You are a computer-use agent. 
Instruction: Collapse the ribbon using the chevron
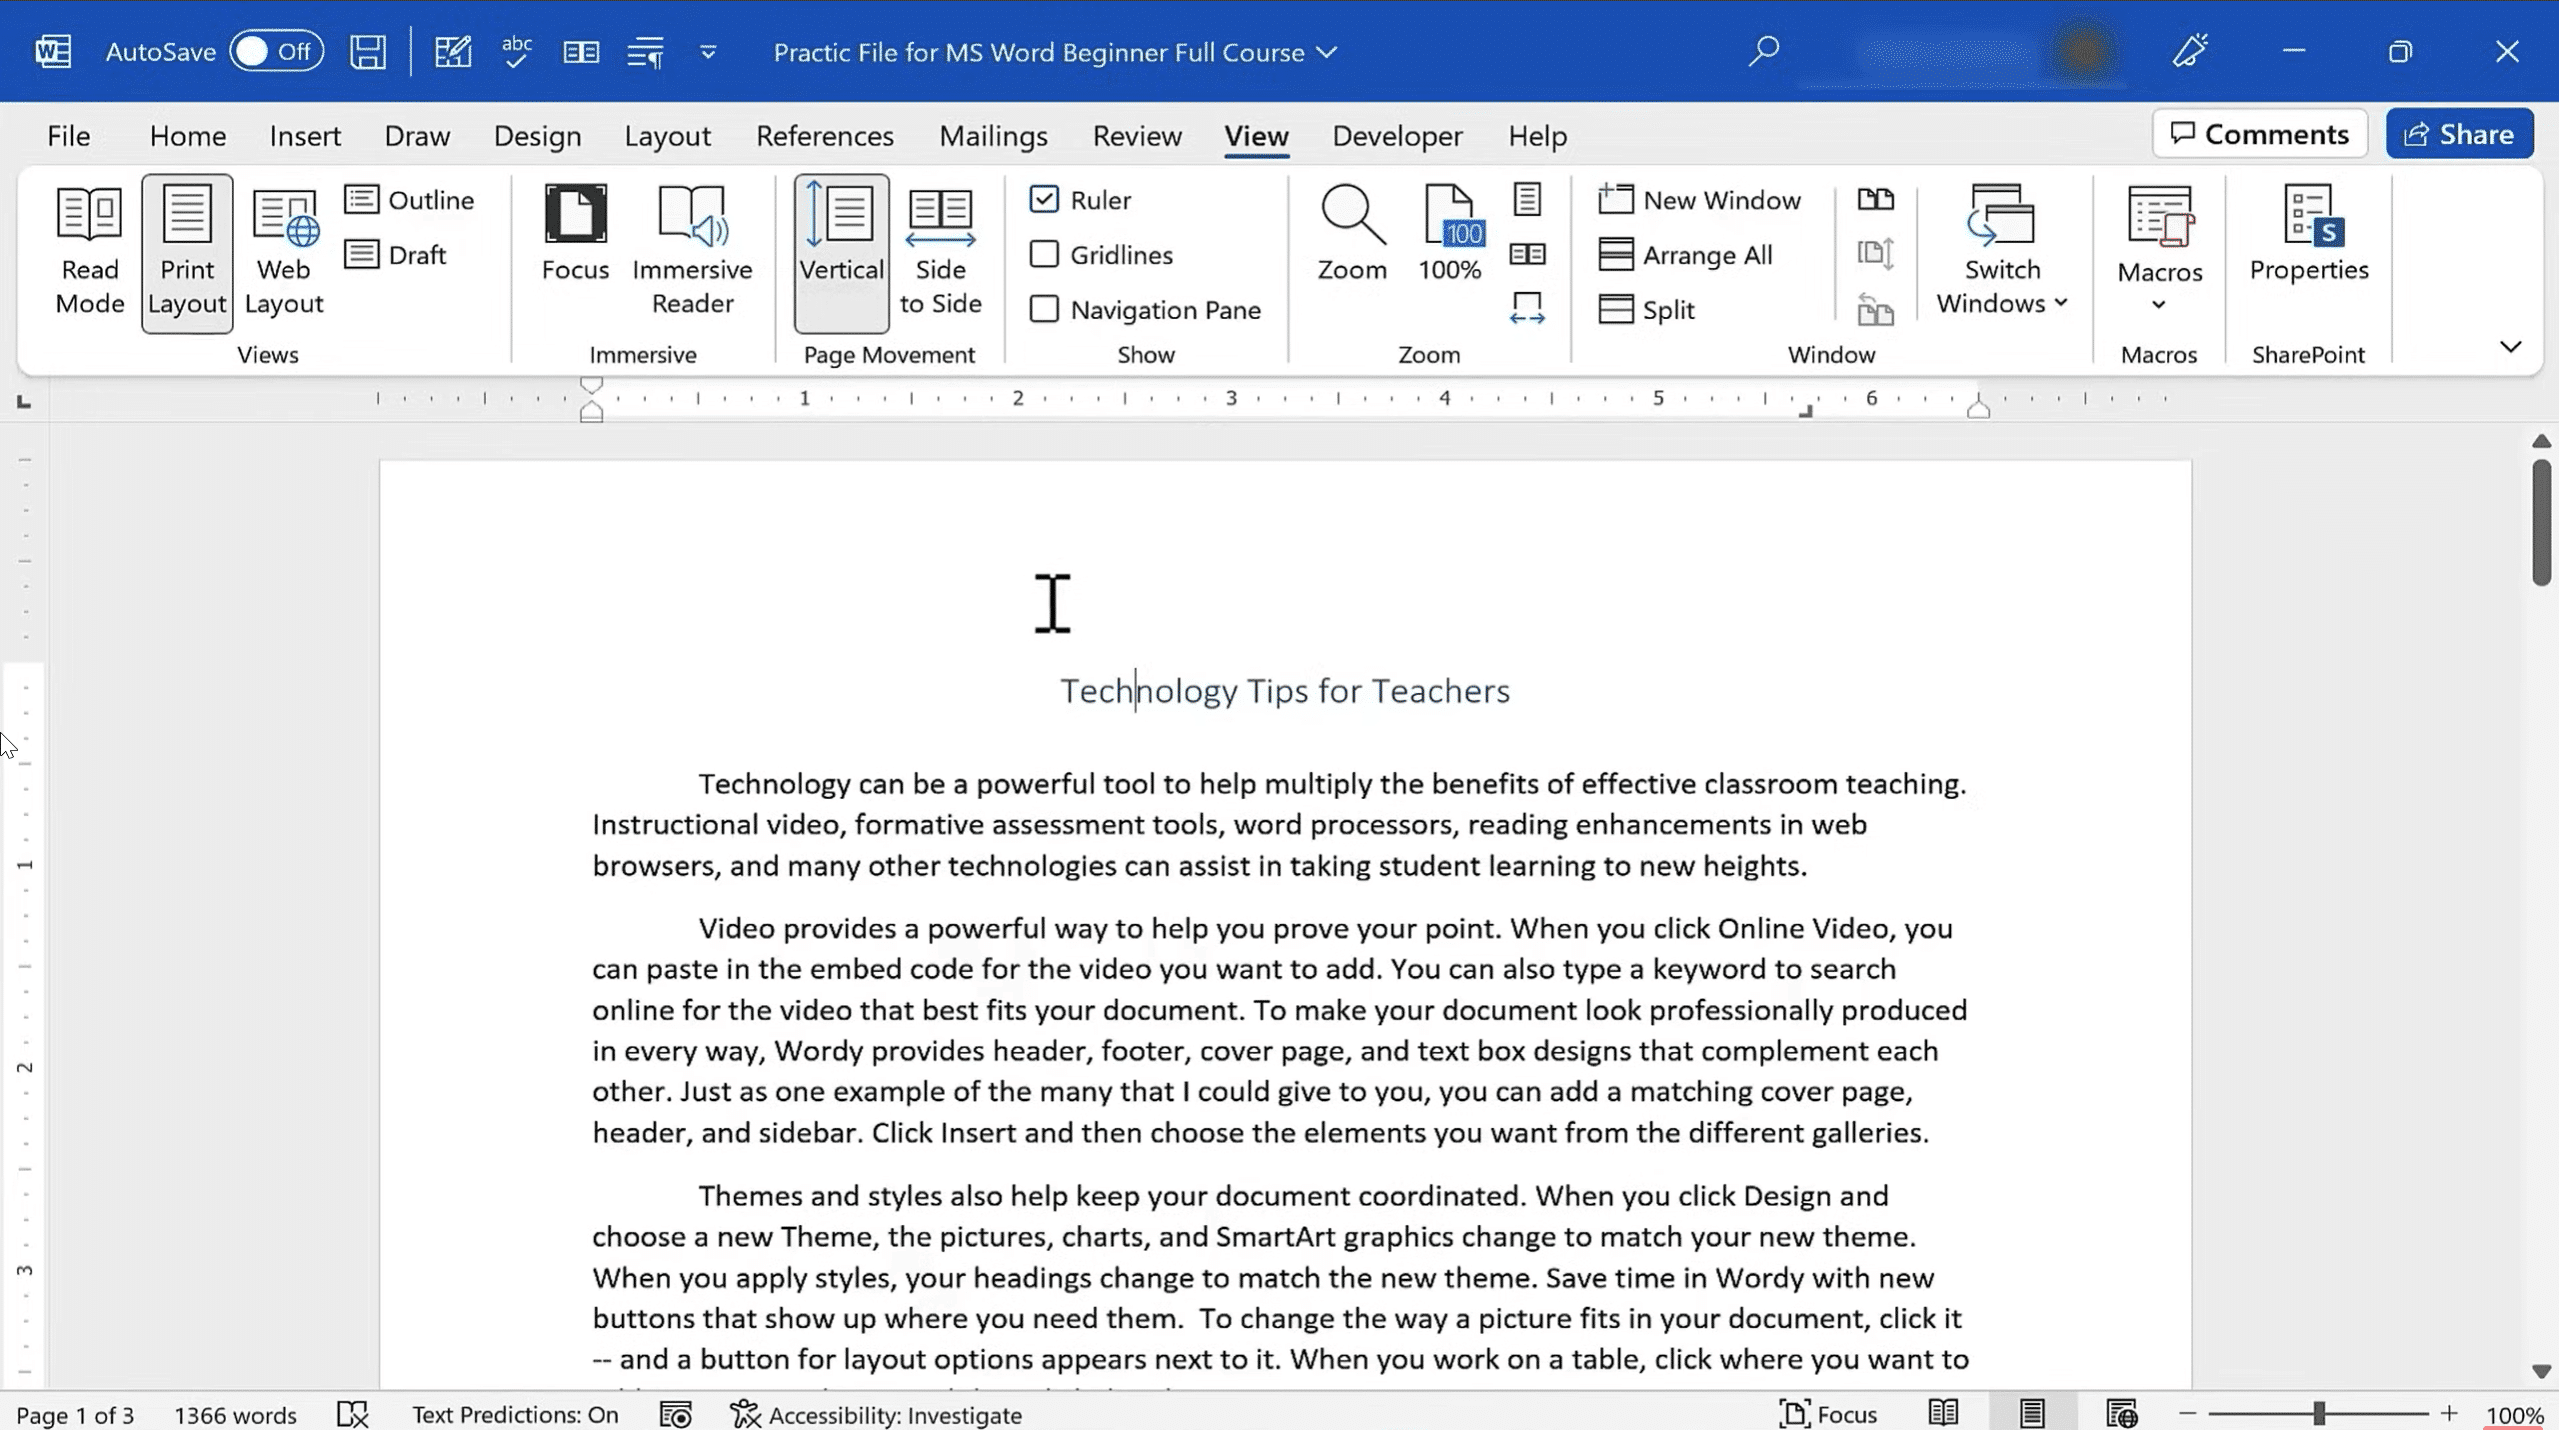coord(2510,347)
